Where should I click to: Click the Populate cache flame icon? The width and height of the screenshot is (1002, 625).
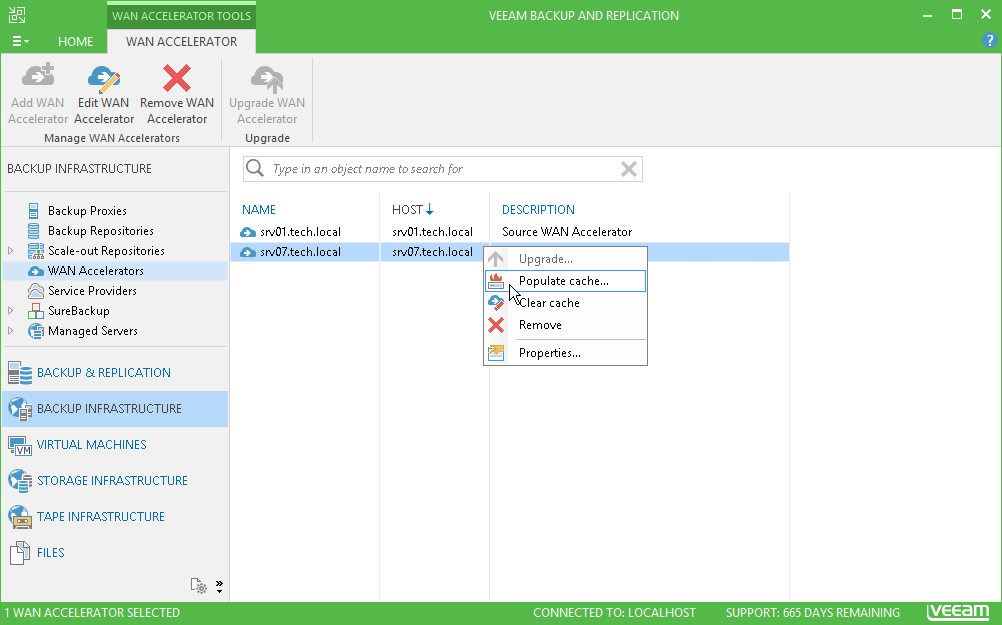(x=496, y=281)
